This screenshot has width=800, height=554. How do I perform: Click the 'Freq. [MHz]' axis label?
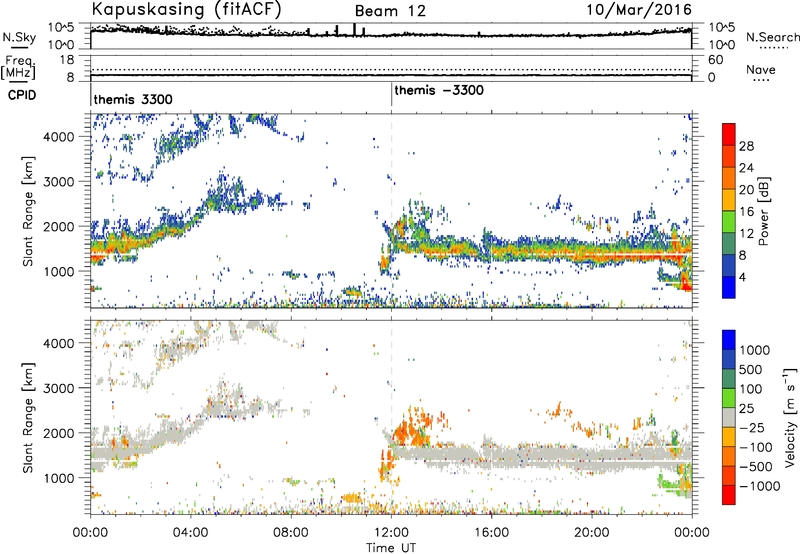click(x=18, y=67)
